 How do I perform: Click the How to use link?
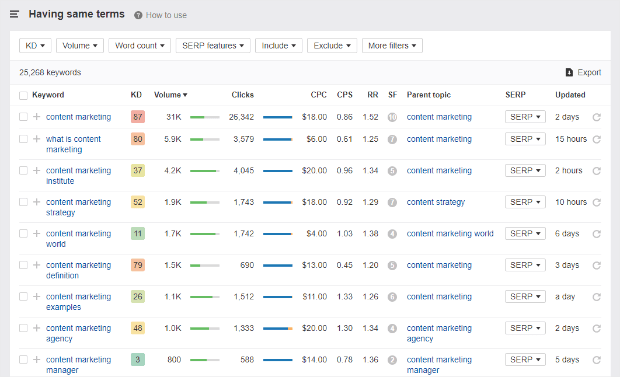click(x=166, y=15)
